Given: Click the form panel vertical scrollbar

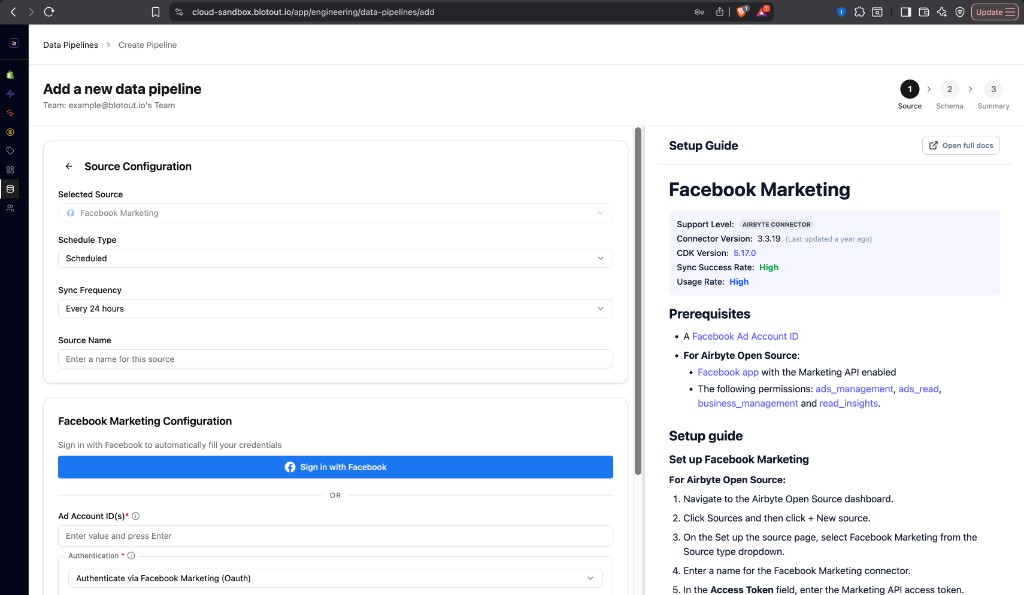Looking at the screenshot, I should (x=638, y=301).
